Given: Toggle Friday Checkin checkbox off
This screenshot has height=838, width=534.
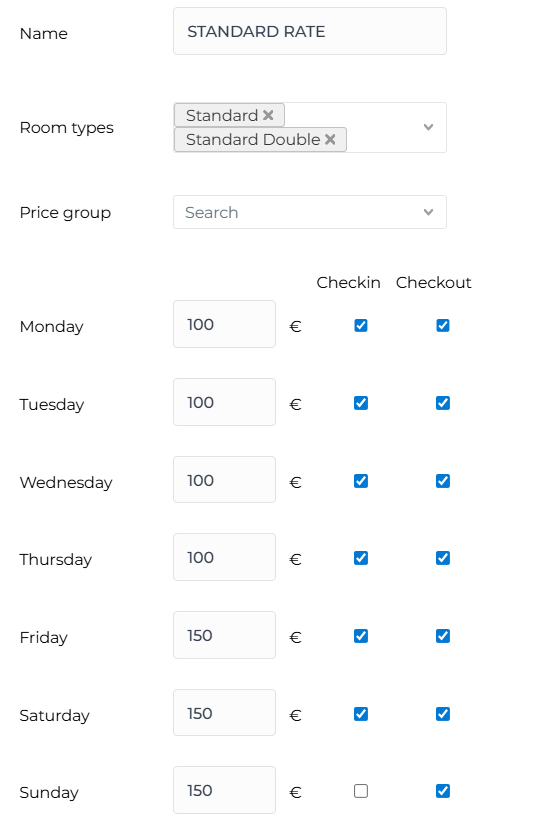Looking at the screenshot, I should 361,635.
